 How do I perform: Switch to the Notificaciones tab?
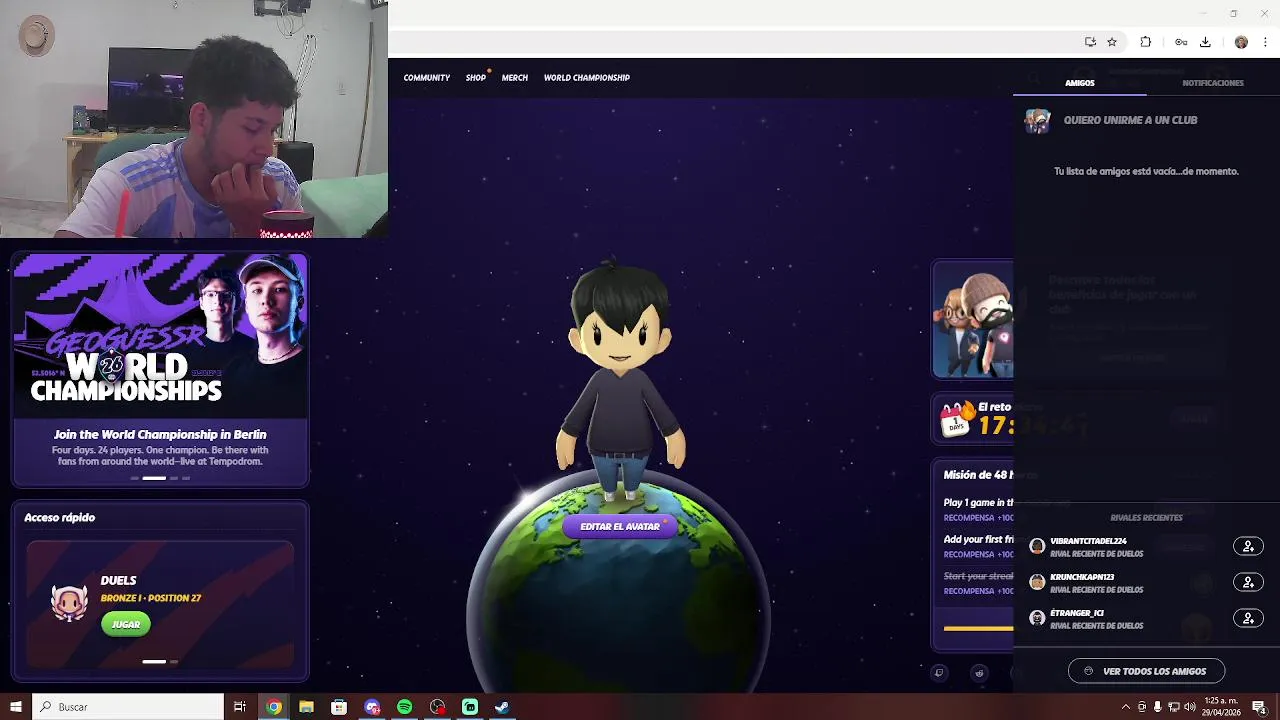click(x=1213, y=83)
